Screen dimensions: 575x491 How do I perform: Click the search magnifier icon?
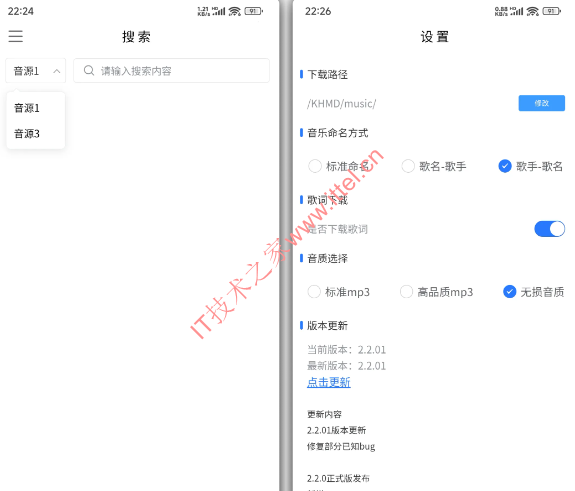point(89,70)
